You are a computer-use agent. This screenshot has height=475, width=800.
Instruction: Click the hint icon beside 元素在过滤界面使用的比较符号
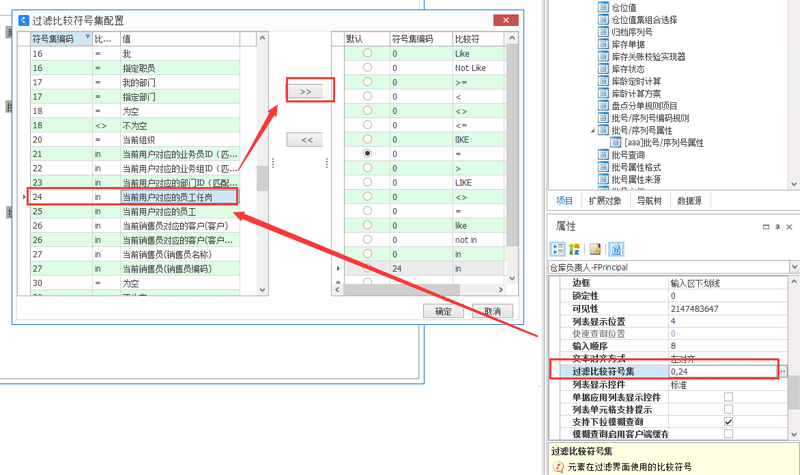click(559, 467)
